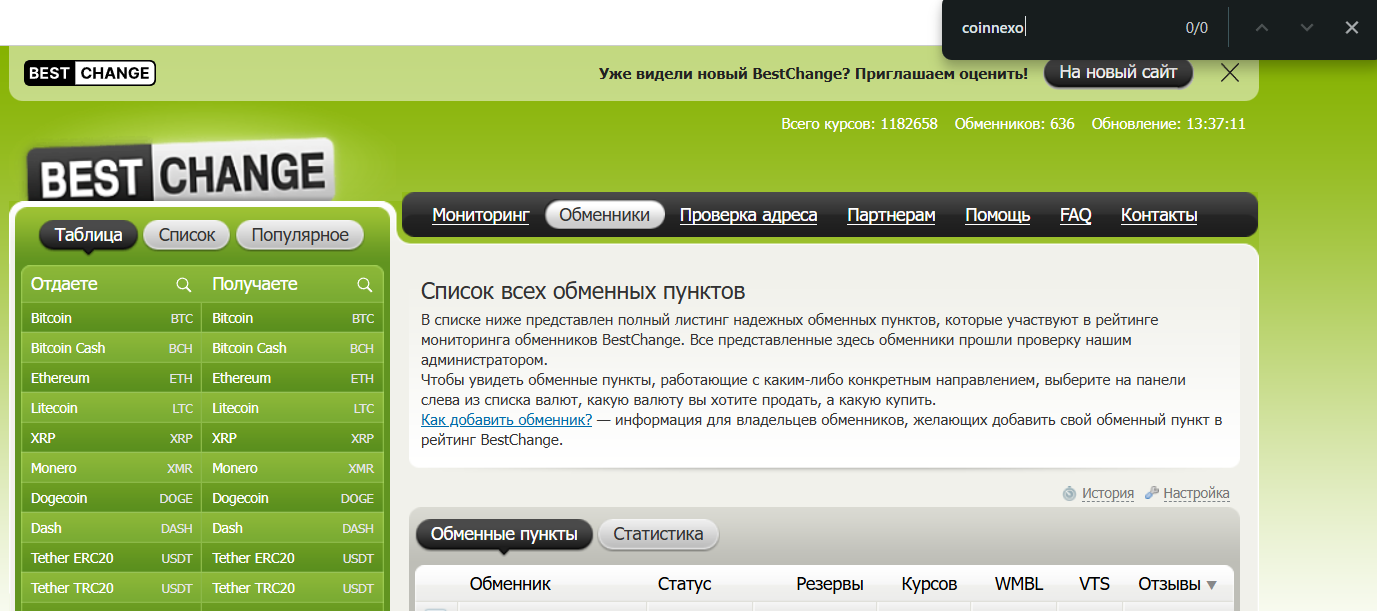Select Litecoin in the Отдаете column
Image resolution: width=1377 pixels, height=611 pixels.
coord(111,408)
